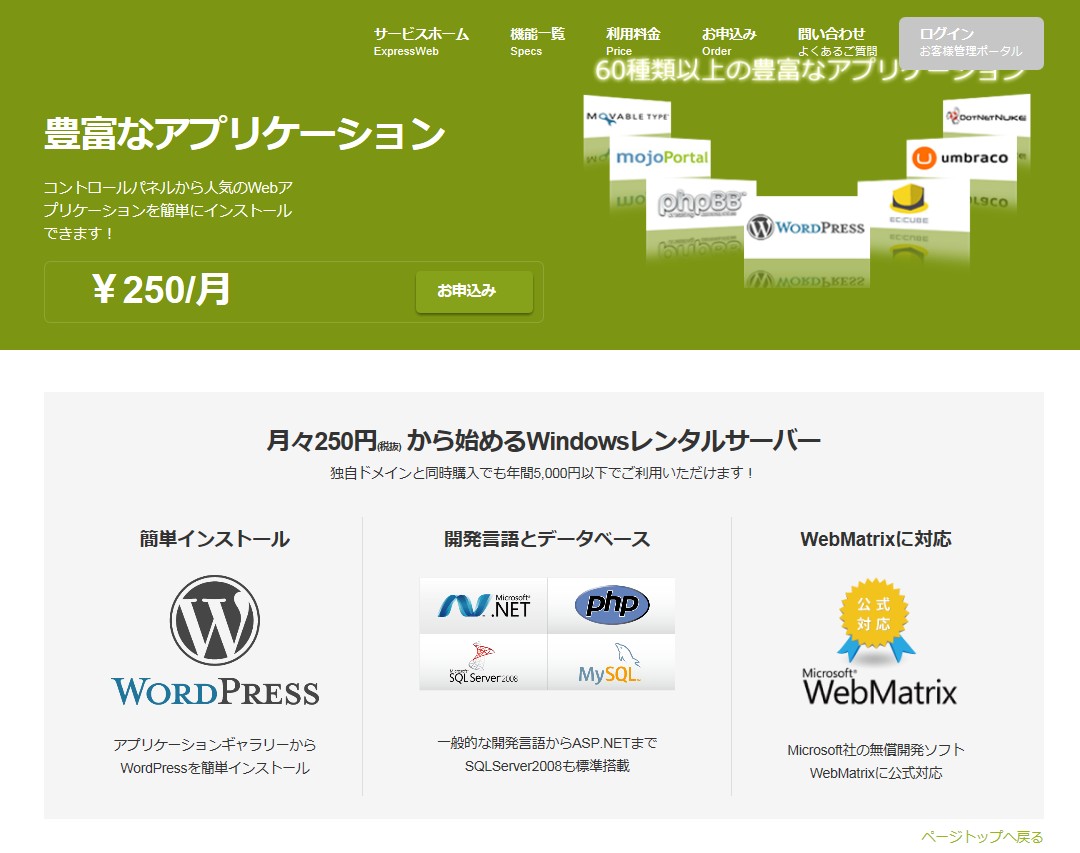This screenshot has height=853, width=1080.
Task: Click the アプリケーションギャラリーから text line
Action: 215,745
